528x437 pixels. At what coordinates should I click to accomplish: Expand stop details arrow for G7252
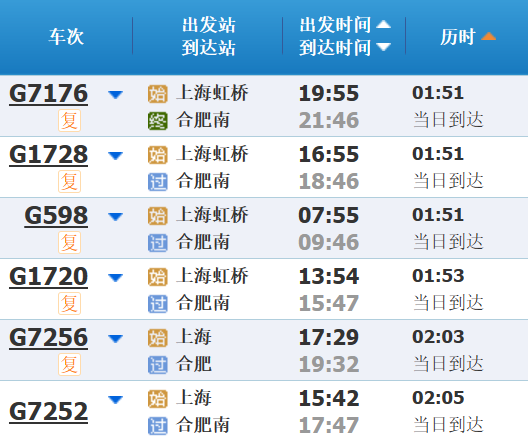click(x=116, y=400)
